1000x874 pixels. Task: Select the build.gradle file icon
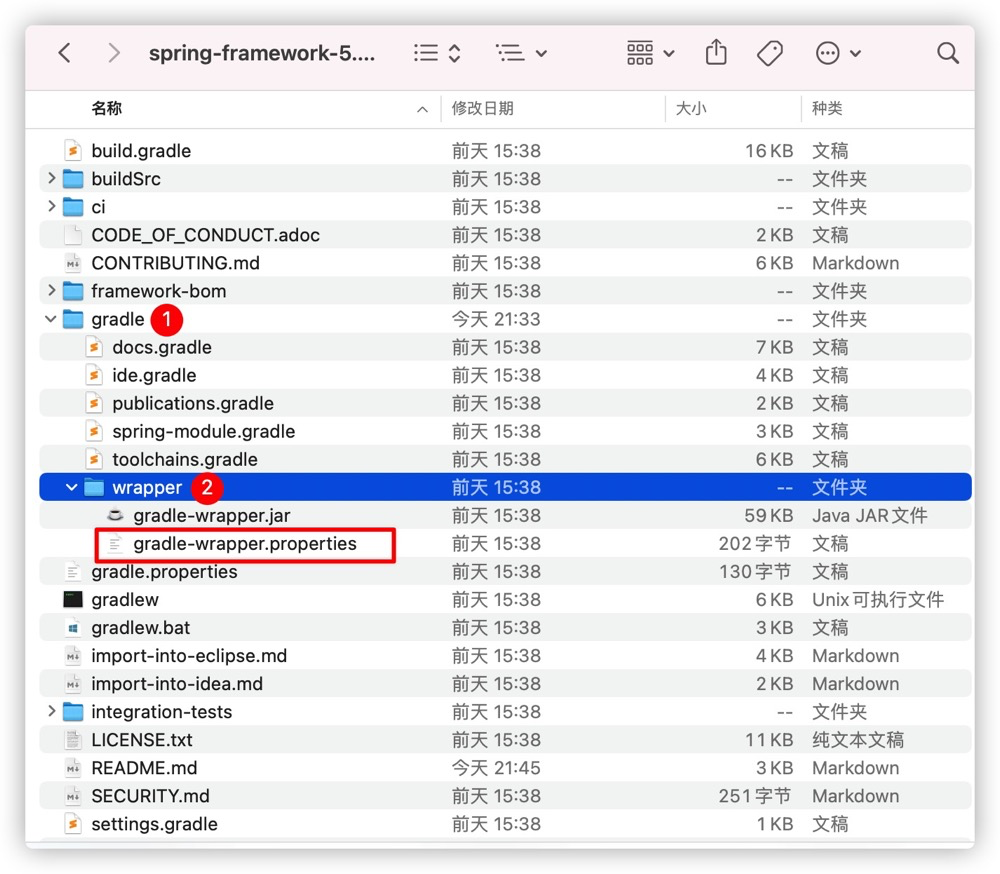coord(73,151)
